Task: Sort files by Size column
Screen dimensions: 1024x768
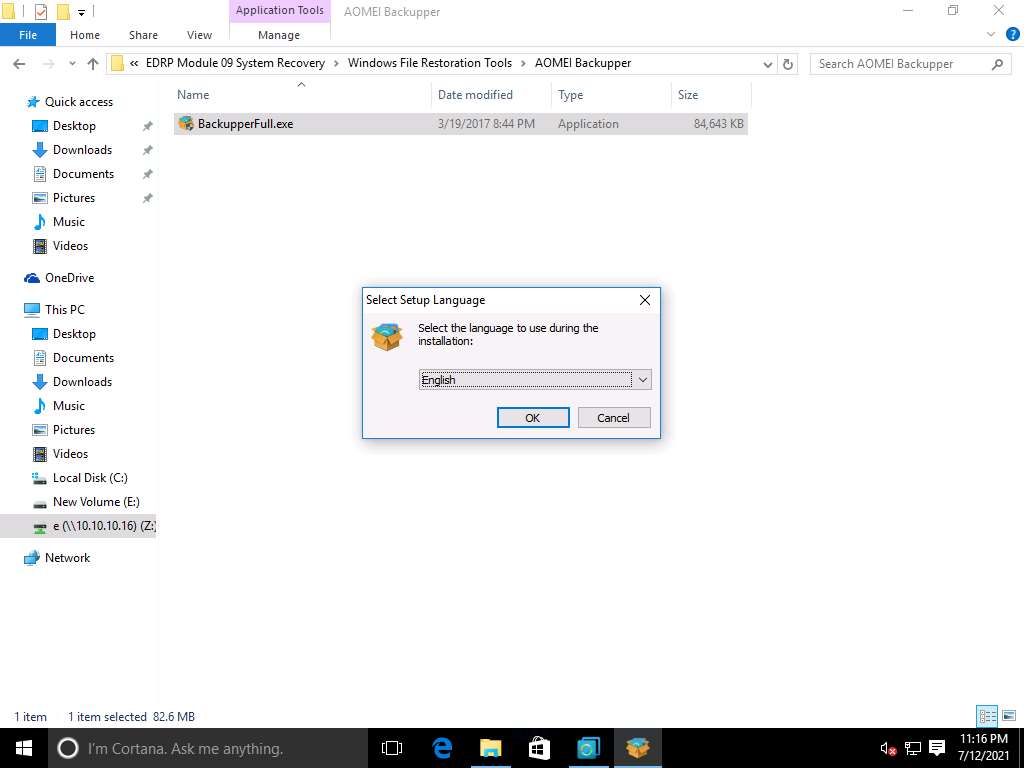Action: click(711, 95)
